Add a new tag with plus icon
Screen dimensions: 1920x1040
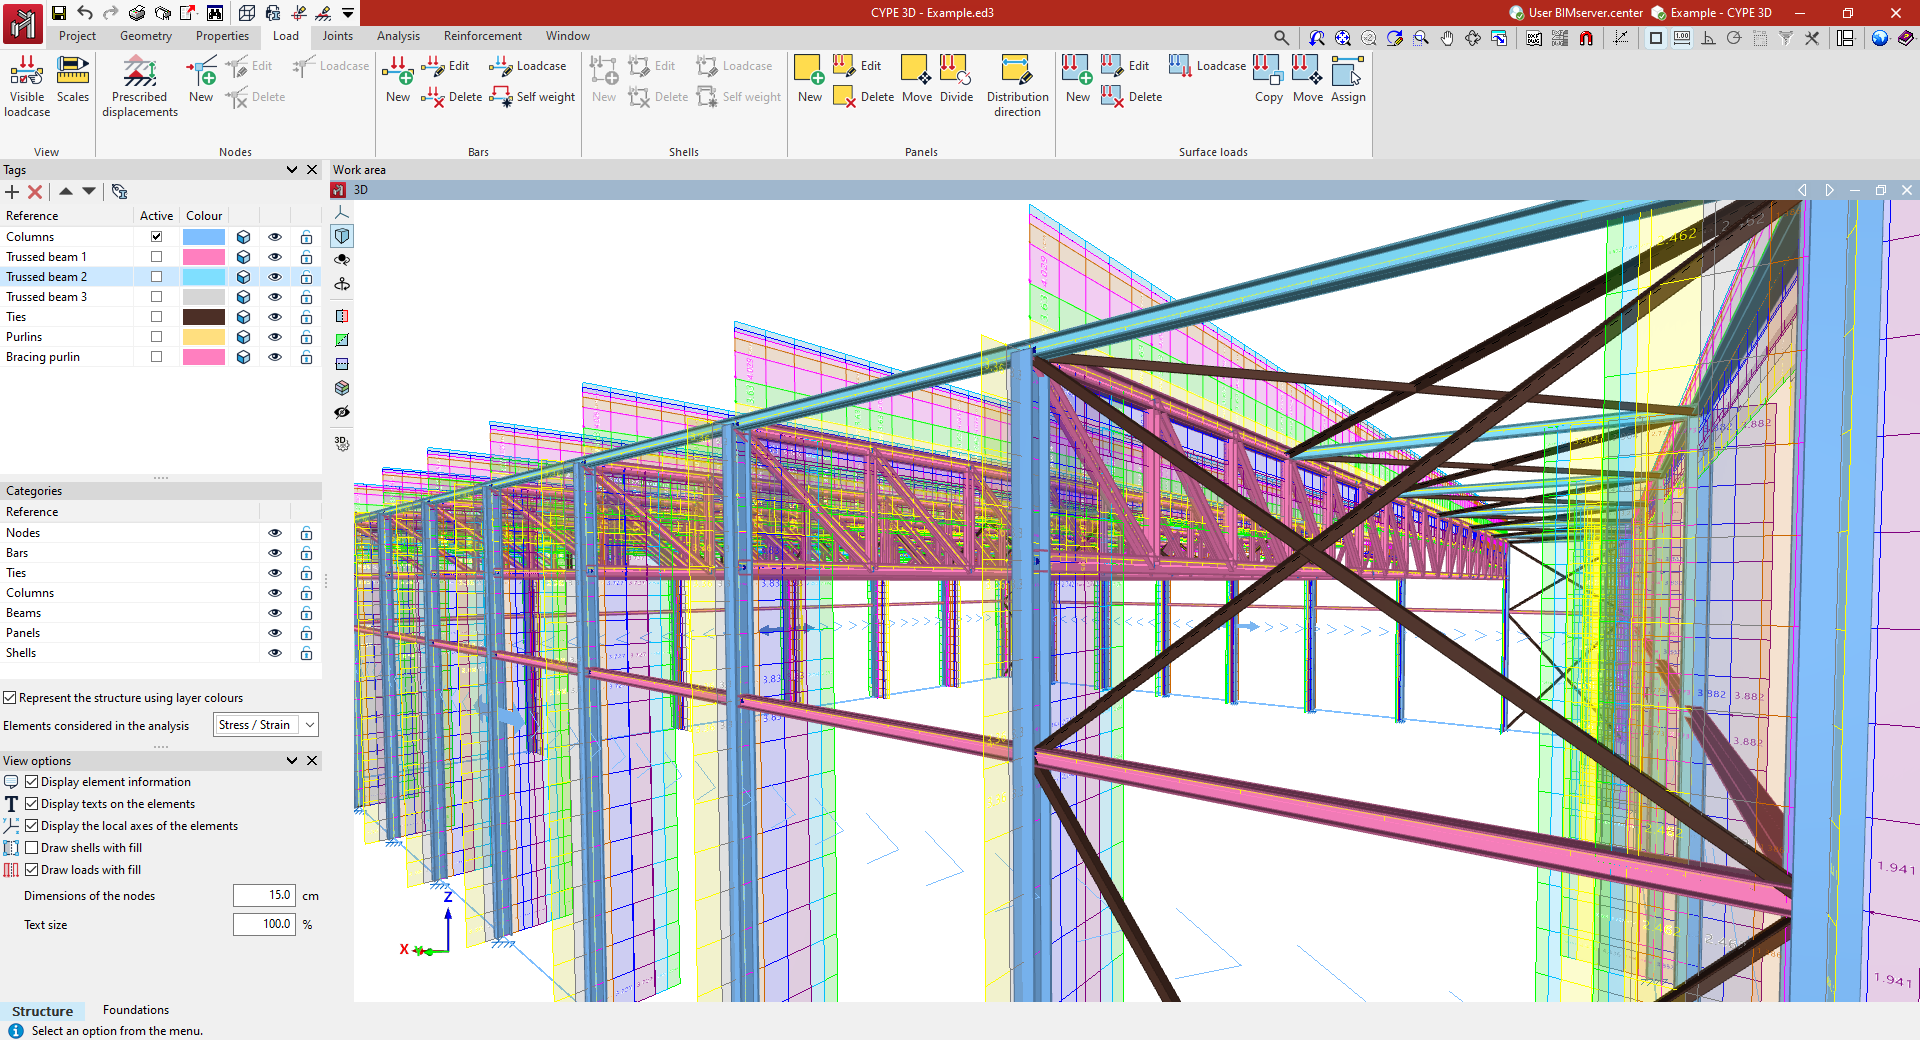[x=12, y=192]
